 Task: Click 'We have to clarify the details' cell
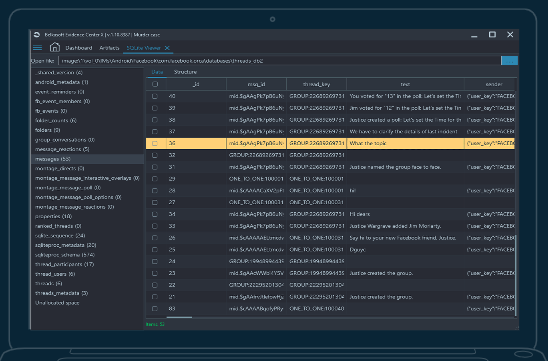pyautogui.click(x=405, y=131)
